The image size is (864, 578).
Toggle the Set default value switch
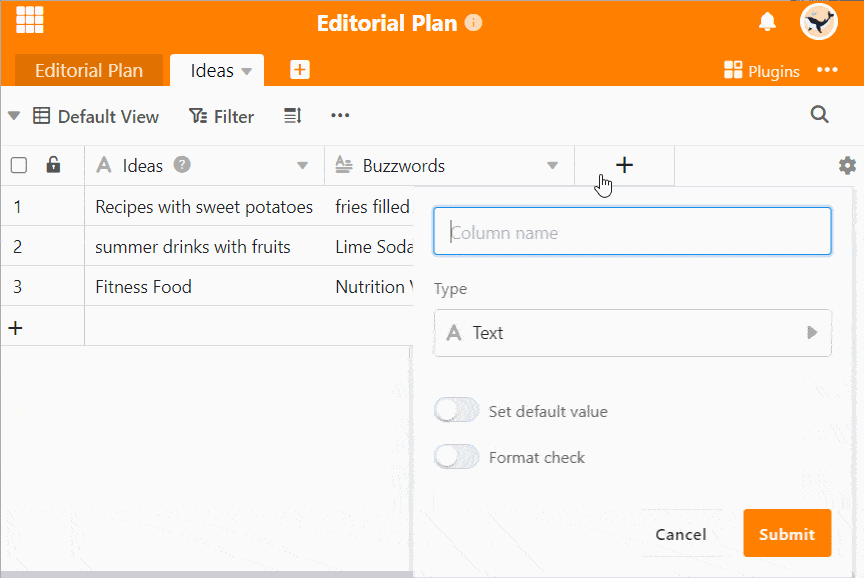457,411
